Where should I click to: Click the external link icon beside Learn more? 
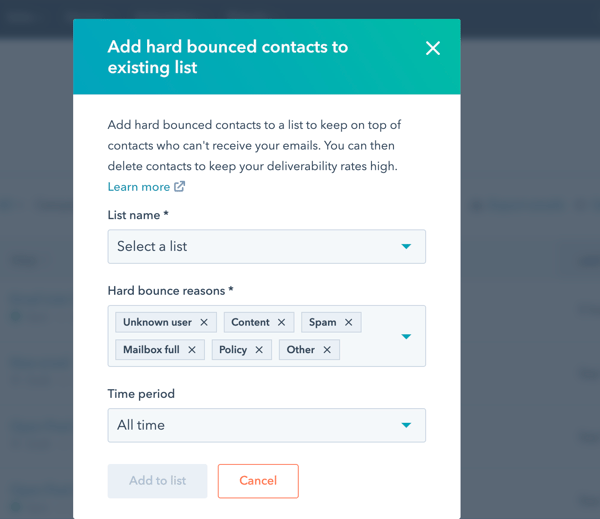tap(180, 187)
